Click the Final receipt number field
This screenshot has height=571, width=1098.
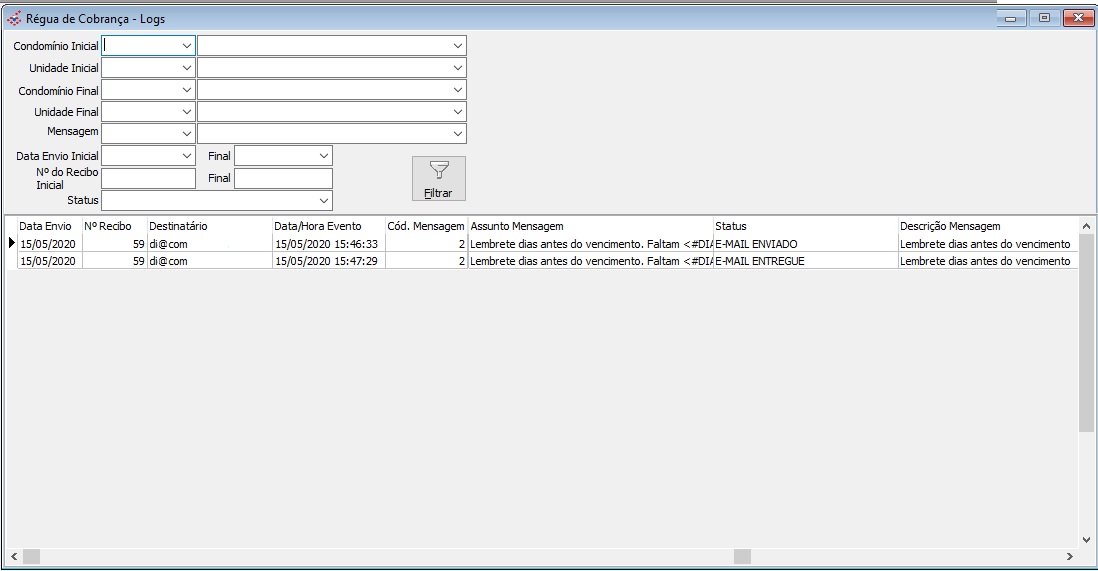(283, 178)
